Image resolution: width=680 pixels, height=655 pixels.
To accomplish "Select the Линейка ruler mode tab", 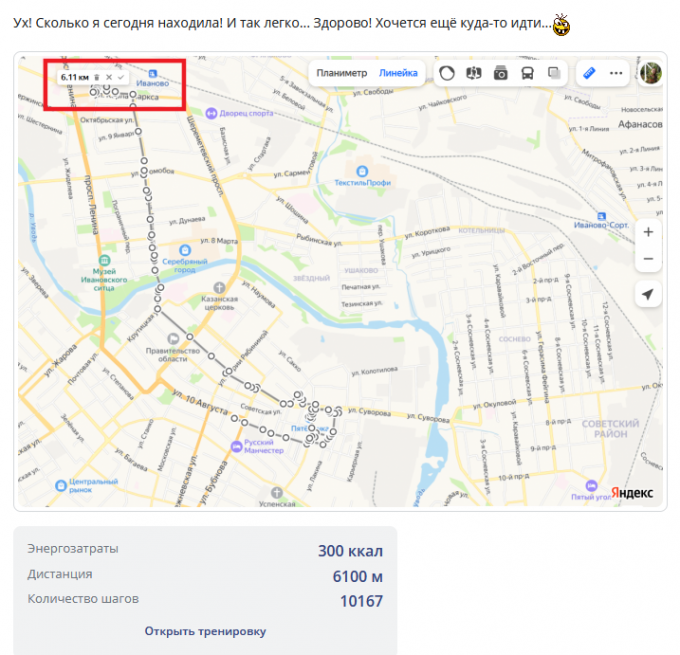I will click(x=398, y=73).
